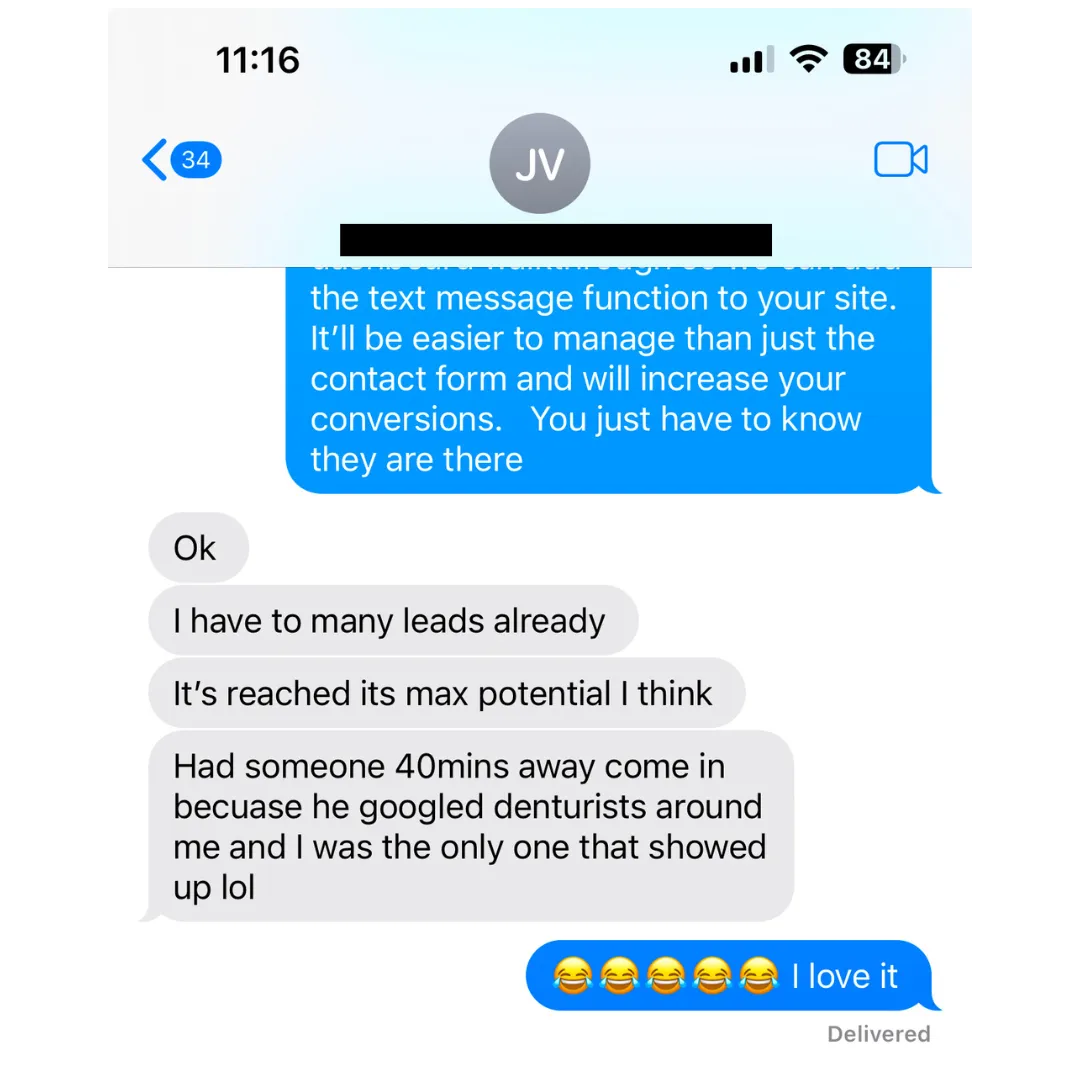The image size is (1080, 1080).
Task: Tap "It's reached its max potential" bubble
Action: [446, 693]
